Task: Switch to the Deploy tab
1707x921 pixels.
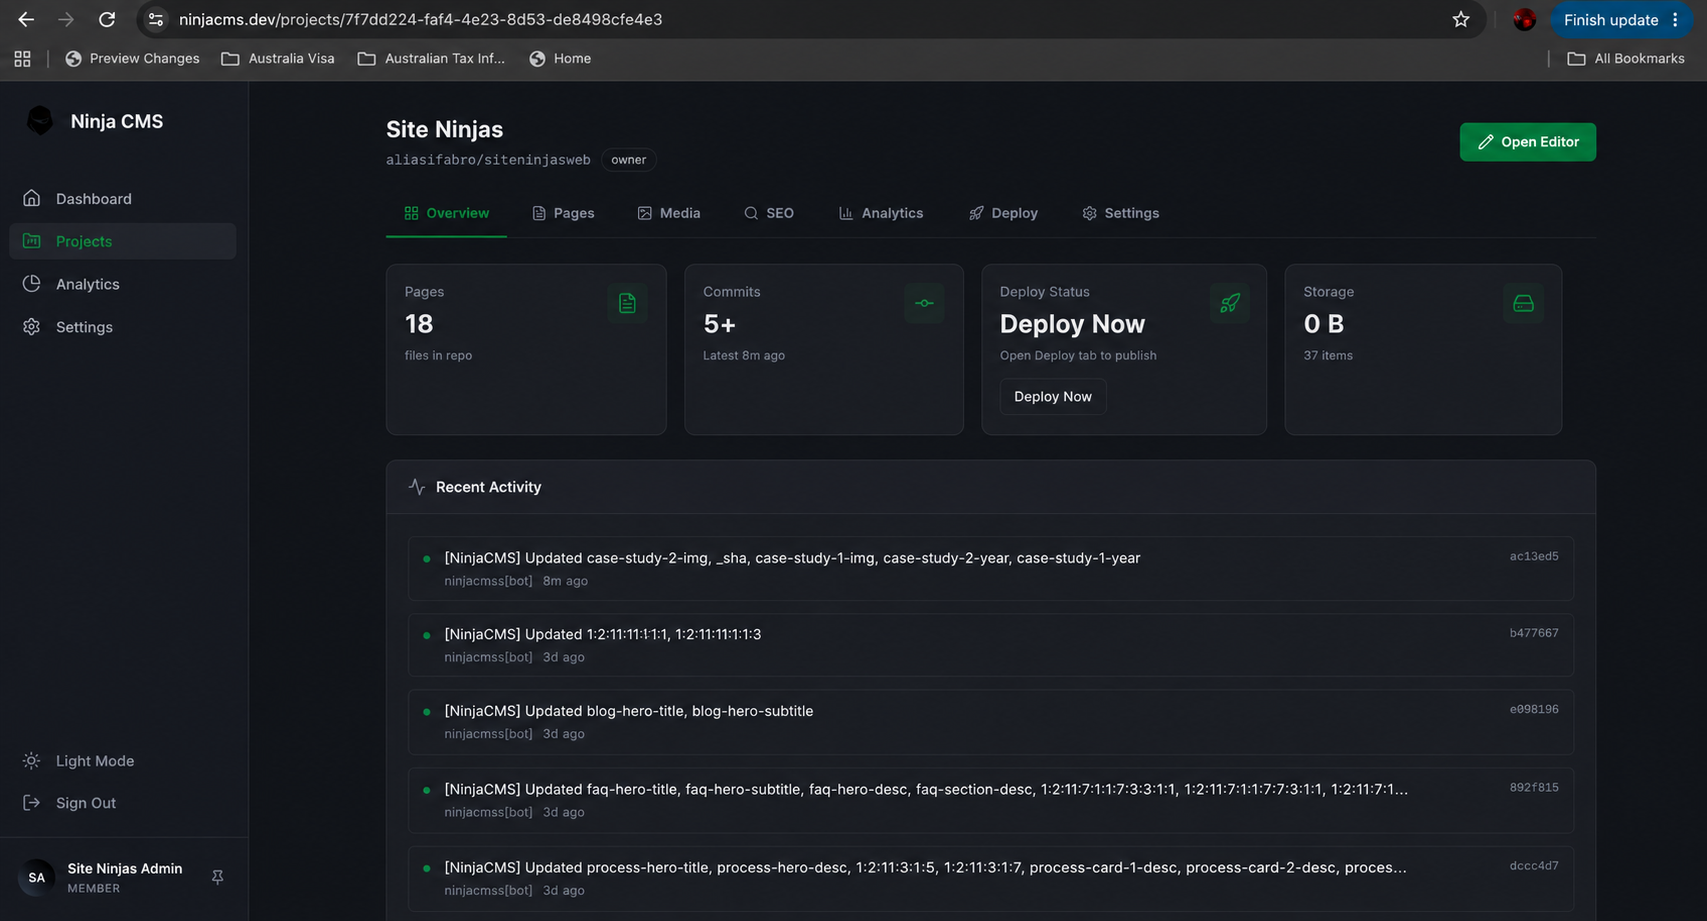Action: tap(1003, 213)
